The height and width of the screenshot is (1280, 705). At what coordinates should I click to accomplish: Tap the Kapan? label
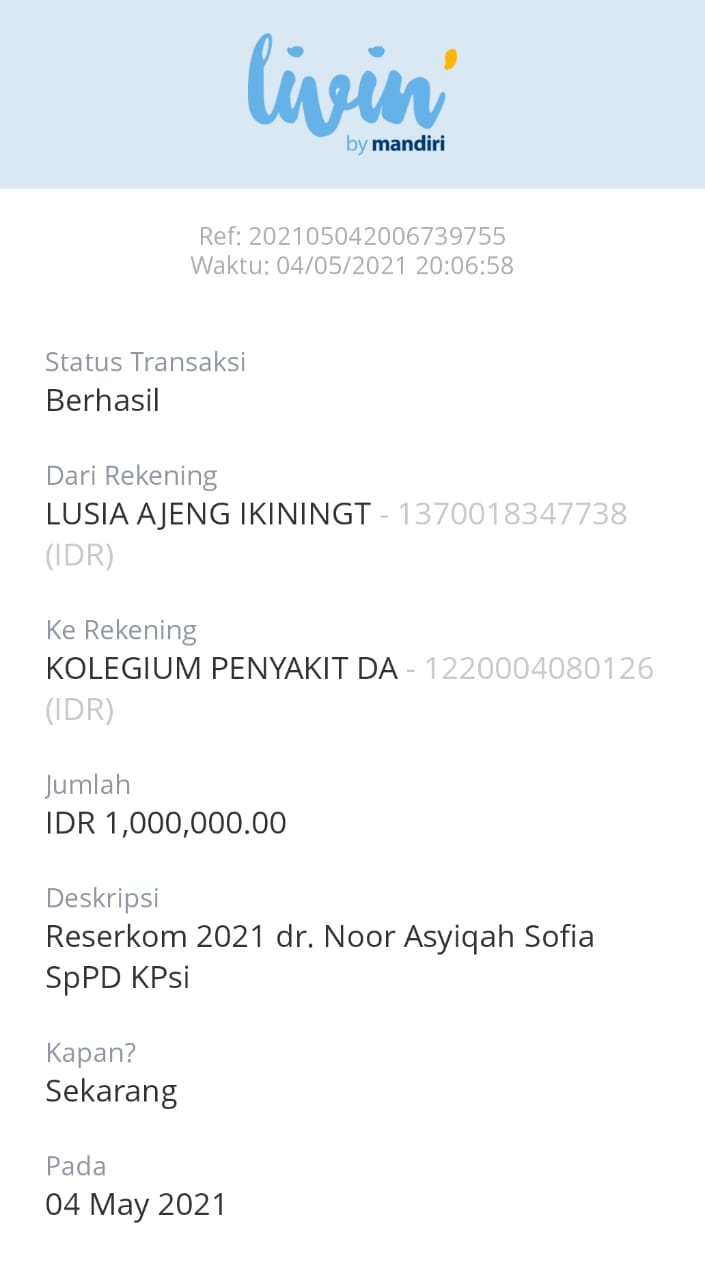point(91,1052)
